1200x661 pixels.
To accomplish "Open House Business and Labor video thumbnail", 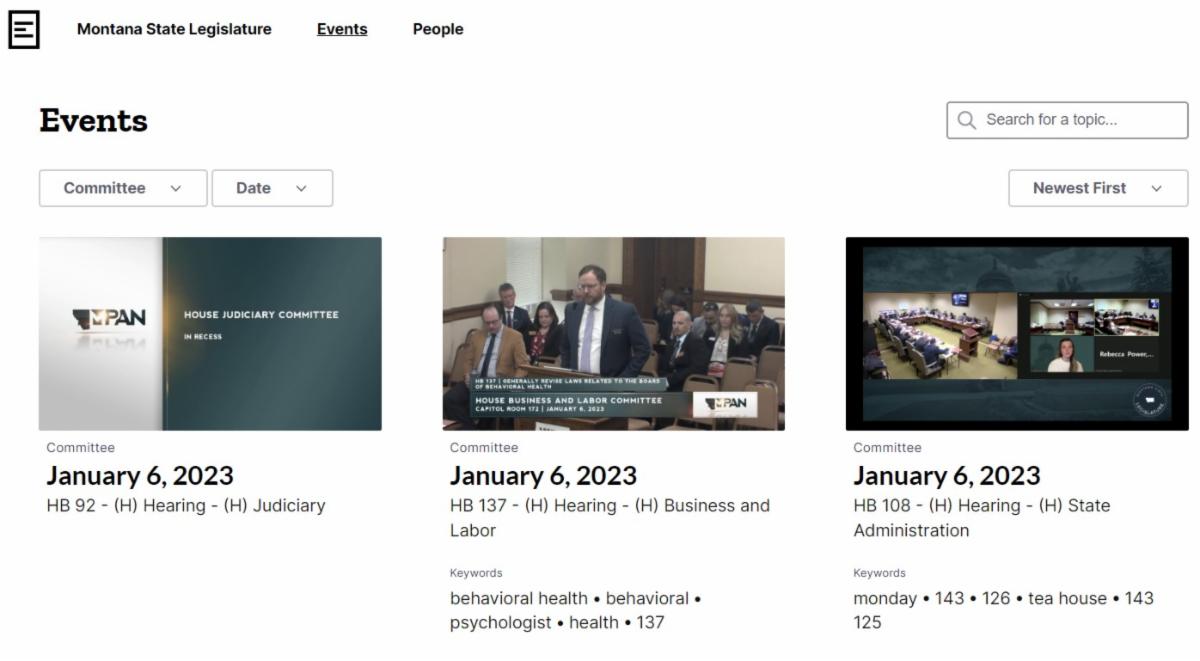I will [614, 334].
